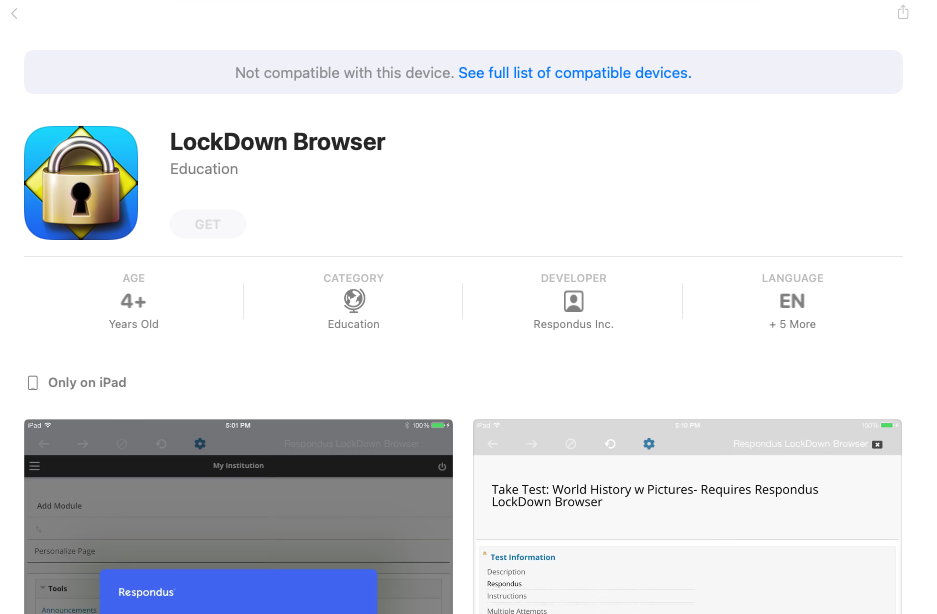937x614 pixels.
Task: Click the Category label above the globe
Action: coord(354,278)
